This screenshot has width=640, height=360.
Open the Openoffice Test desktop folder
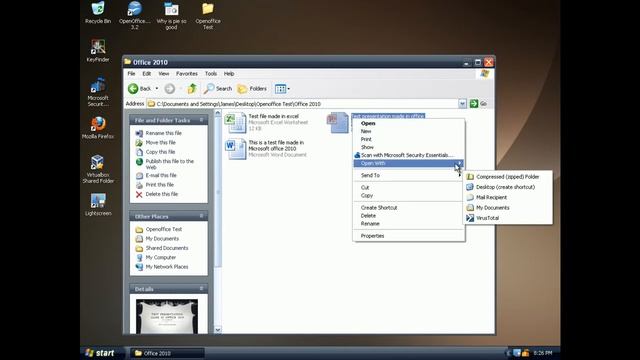tap(208, 15)
